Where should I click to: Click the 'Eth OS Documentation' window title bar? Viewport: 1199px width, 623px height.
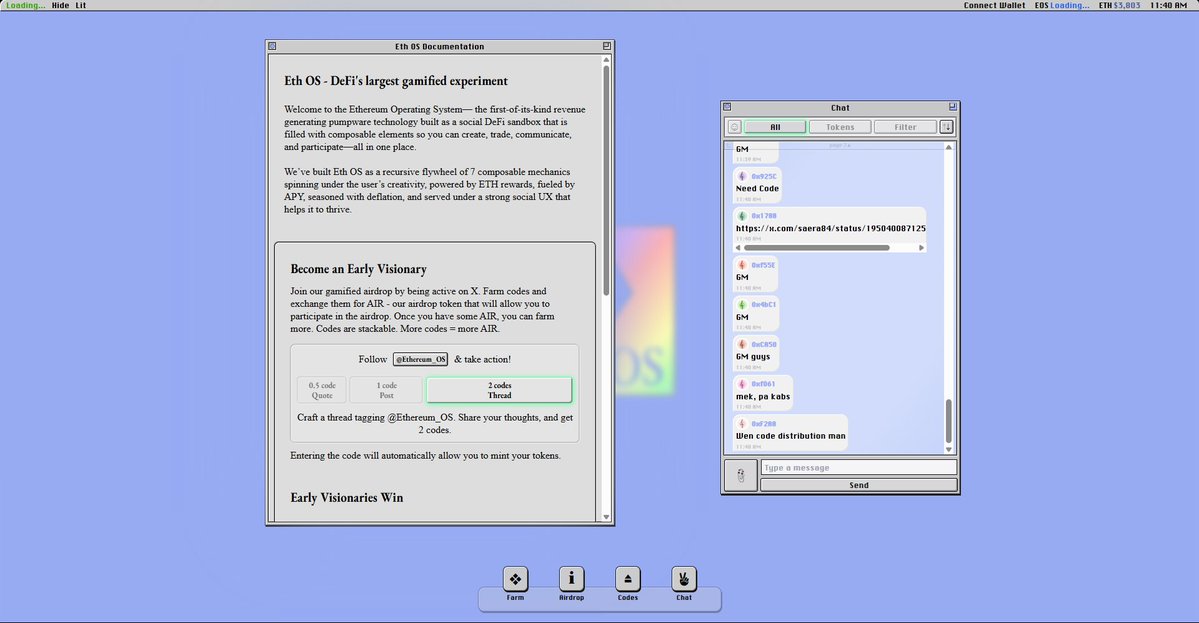(440, 46)
